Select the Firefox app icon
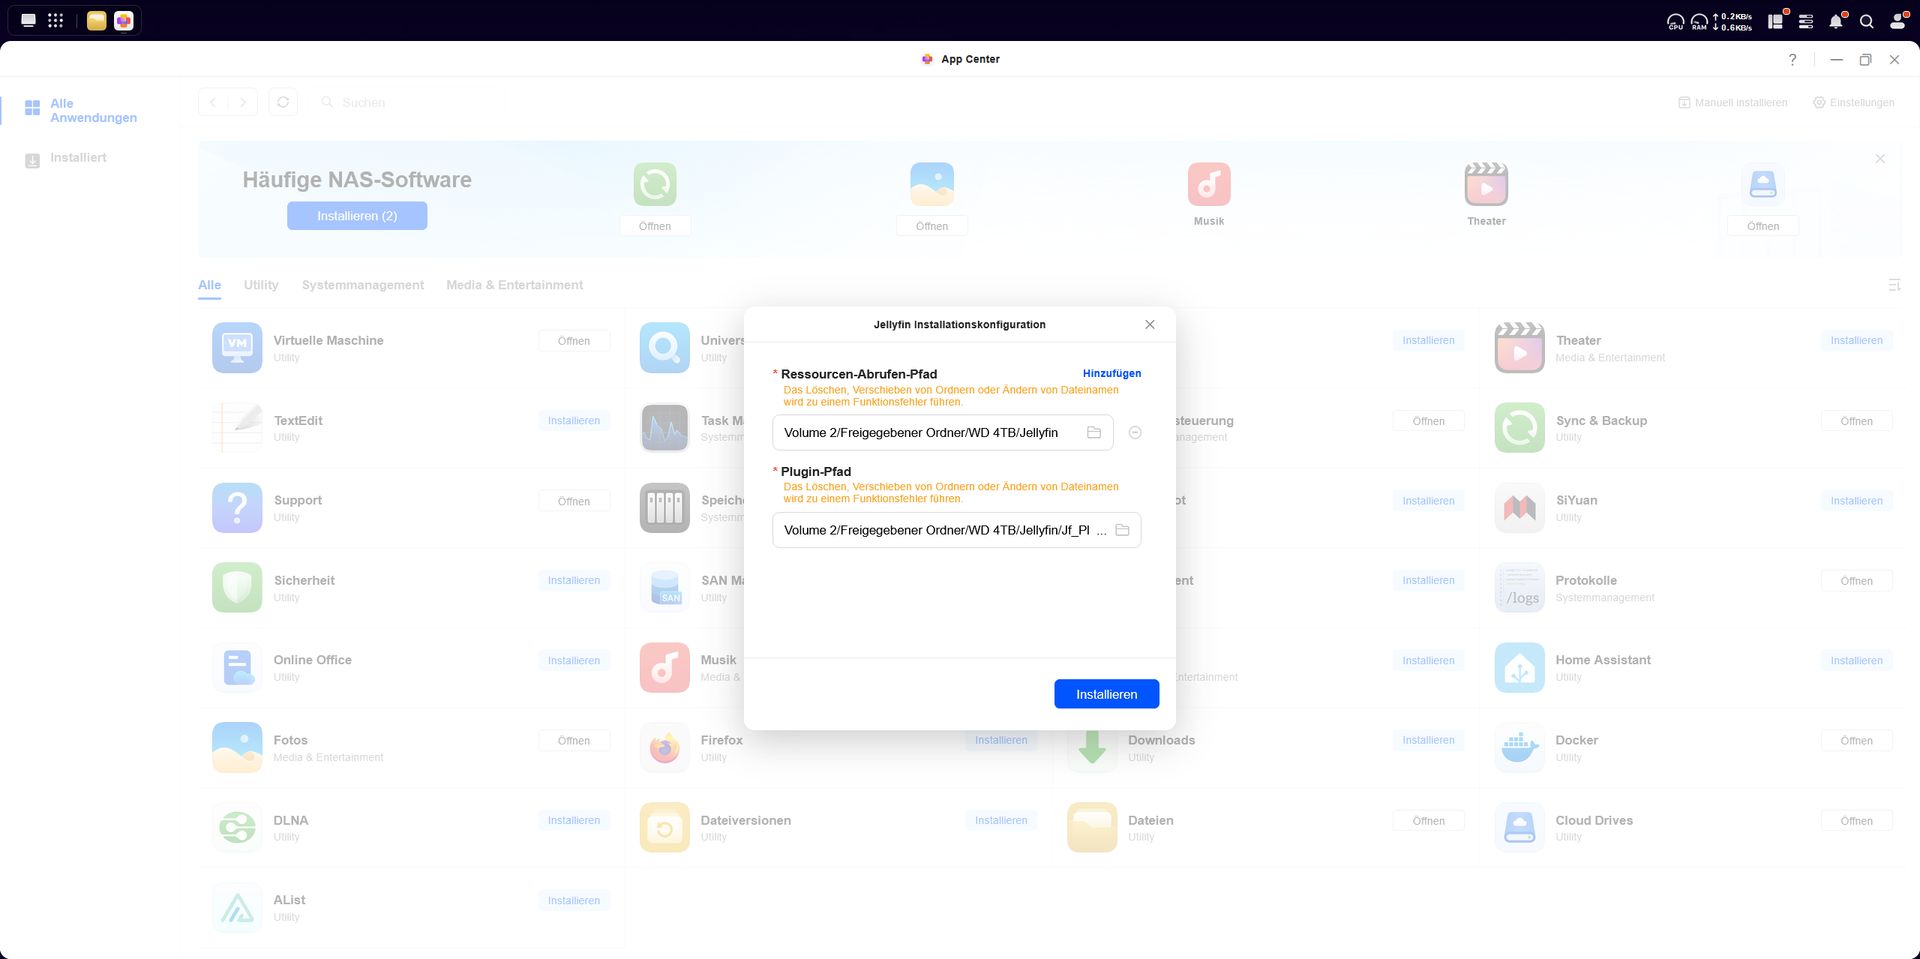This screenshot has width=1920, height=959. click(x=664, y=747)
